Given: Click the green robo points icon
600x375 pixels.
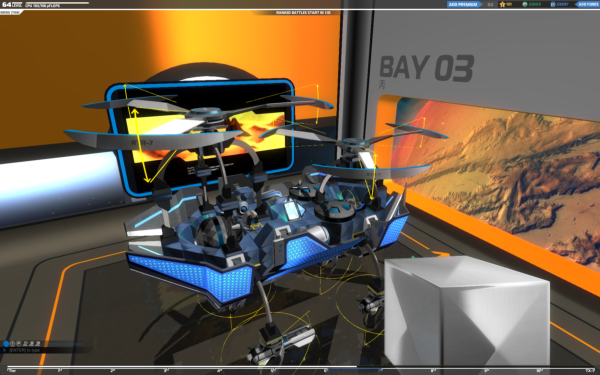Looking at the screenshot, I should [525, 4].
